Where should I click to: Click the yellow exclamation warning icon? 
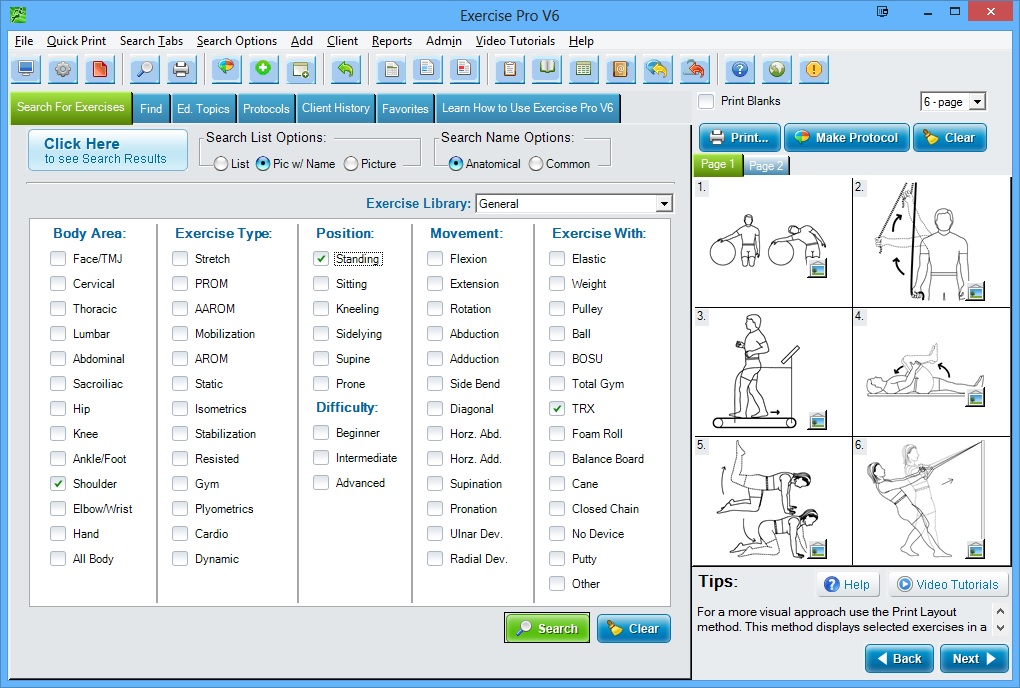815,69
